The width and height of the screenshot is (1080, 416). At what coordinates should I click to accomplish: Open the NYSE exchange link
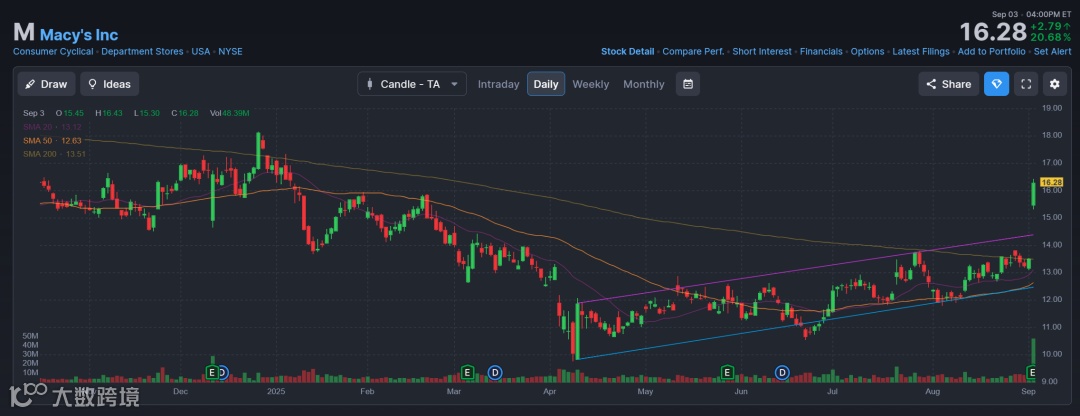(230, 52)
